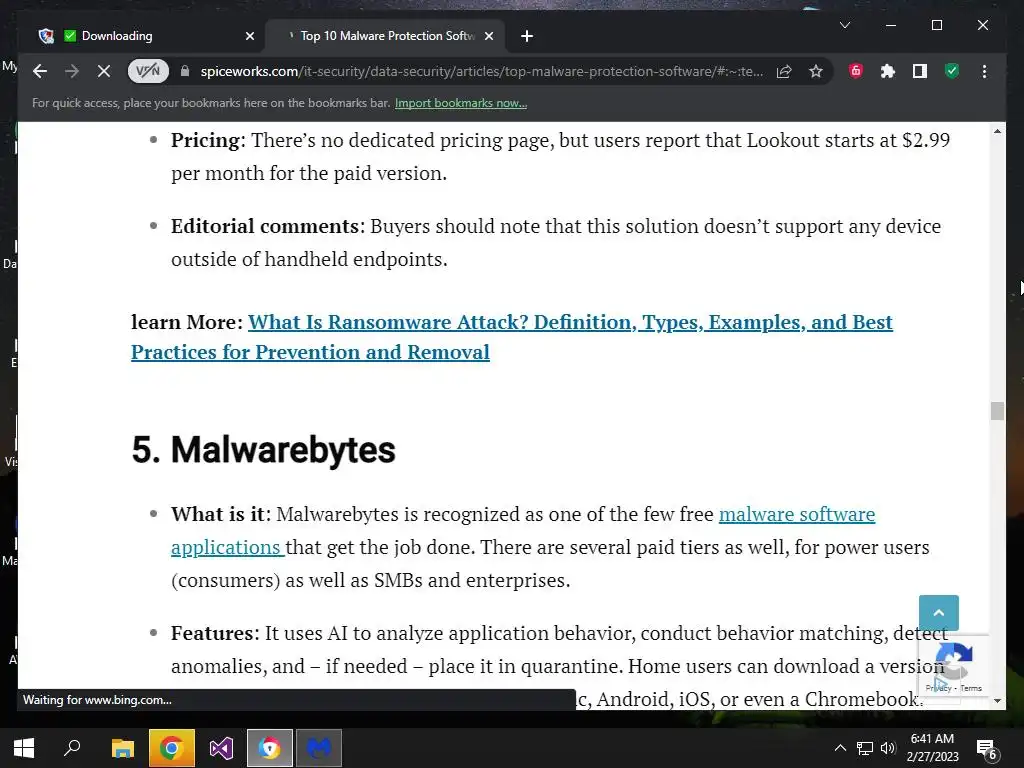
Task: Close the Top 10 Malware Protection tab
Action: pos(488,36)
